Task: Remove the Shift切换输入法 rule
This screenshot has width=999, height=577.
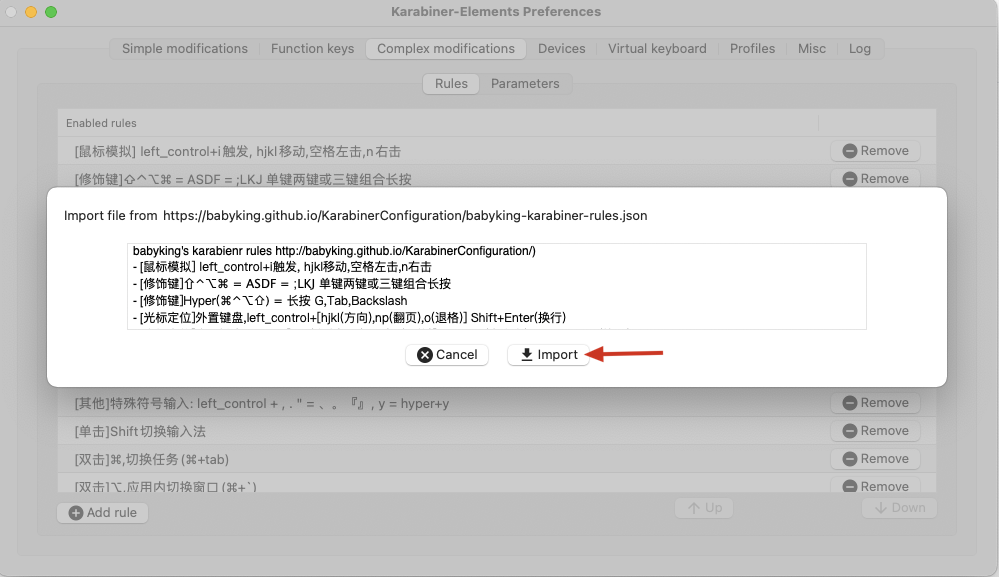Action: (x=875, y=431)
